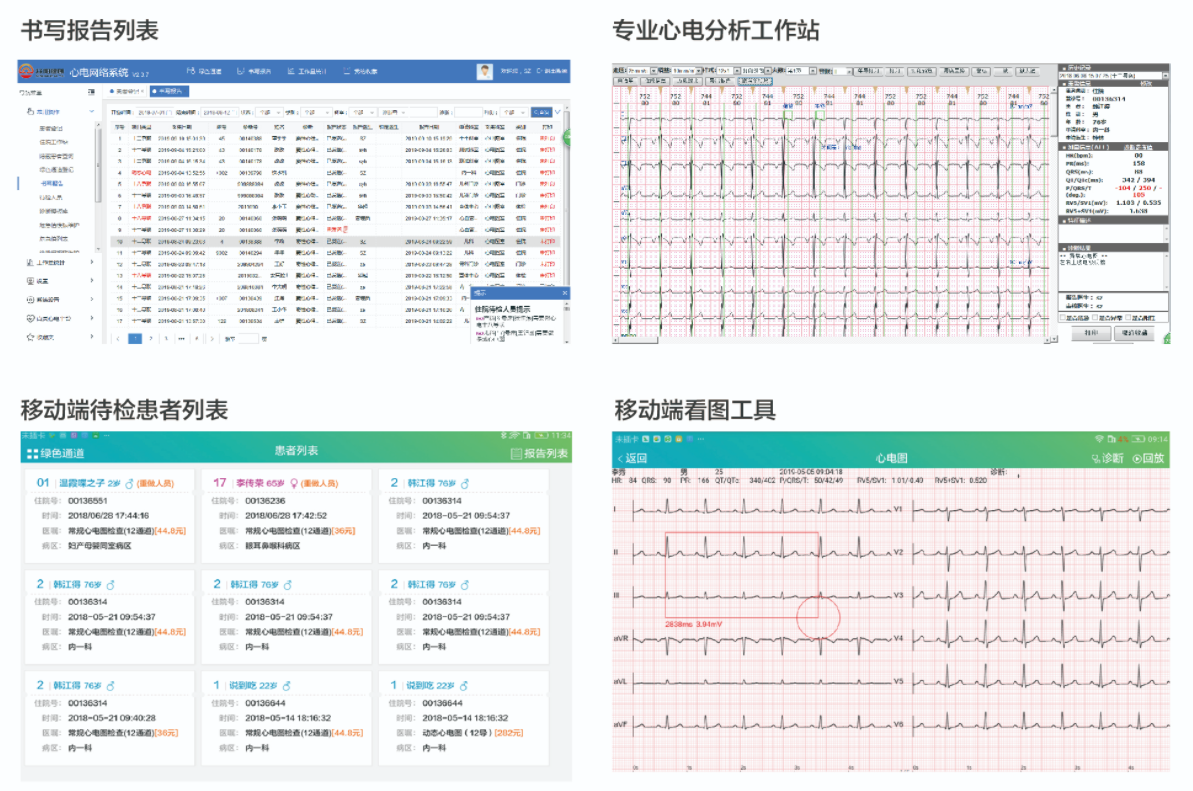This screenshot has width=1193, height=791.
Task: Collapse the web sidebar using the fold icon
Action: (x=91, y=92)
